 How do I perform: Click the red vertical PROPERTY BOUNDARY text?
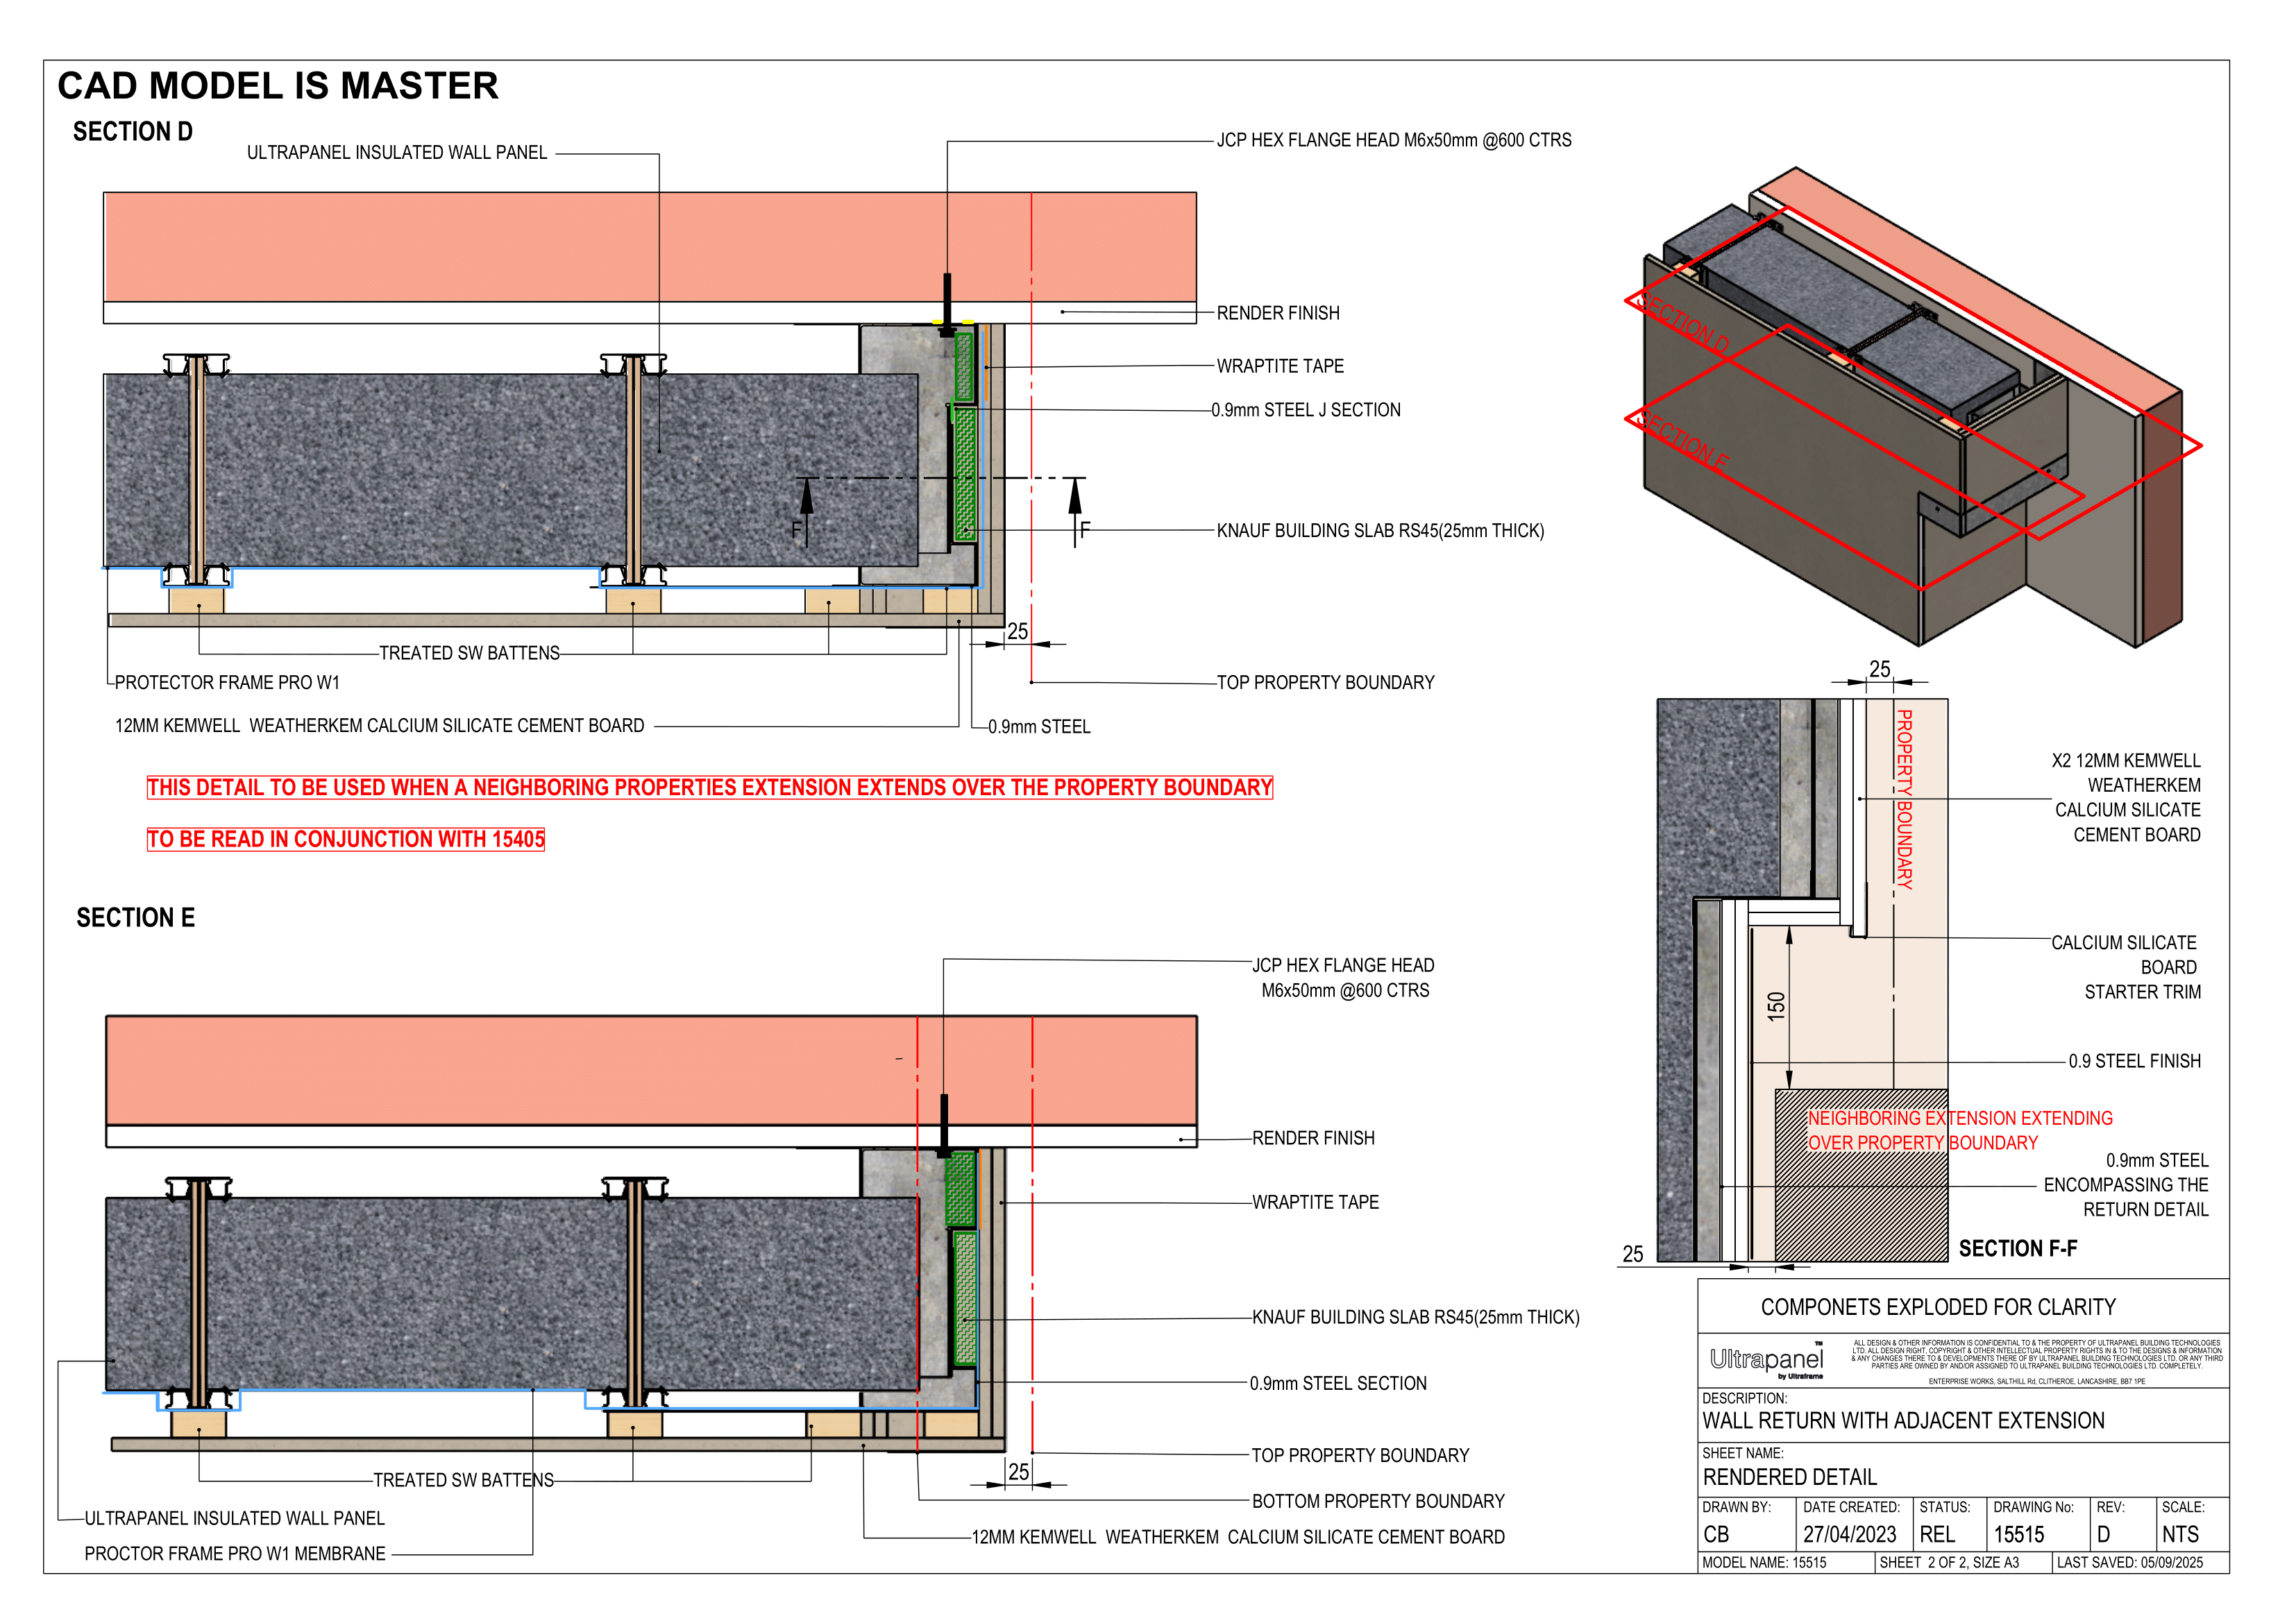tap(1905, 799)
